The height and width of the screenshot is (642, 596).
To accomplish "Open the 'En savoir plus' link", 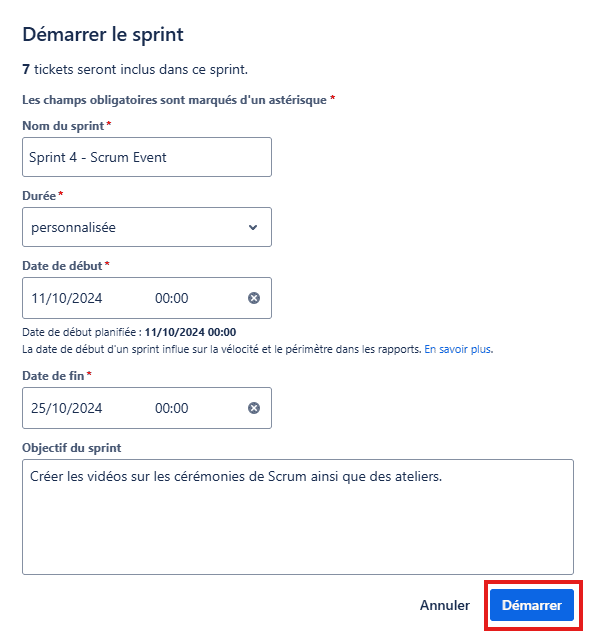I will [x=458, y=349].
